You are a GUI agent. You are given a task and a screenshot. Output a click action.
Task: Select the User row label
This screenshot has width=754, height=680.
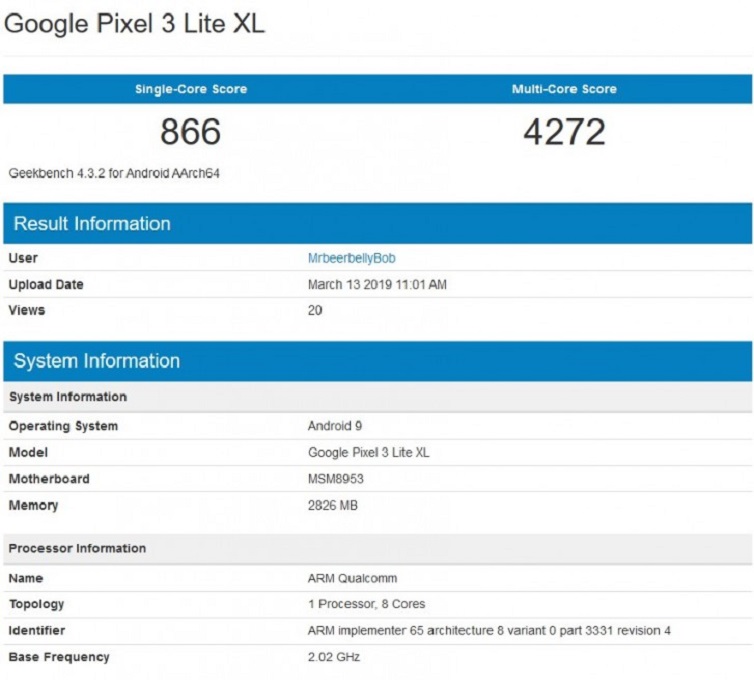tap(23, 258)
